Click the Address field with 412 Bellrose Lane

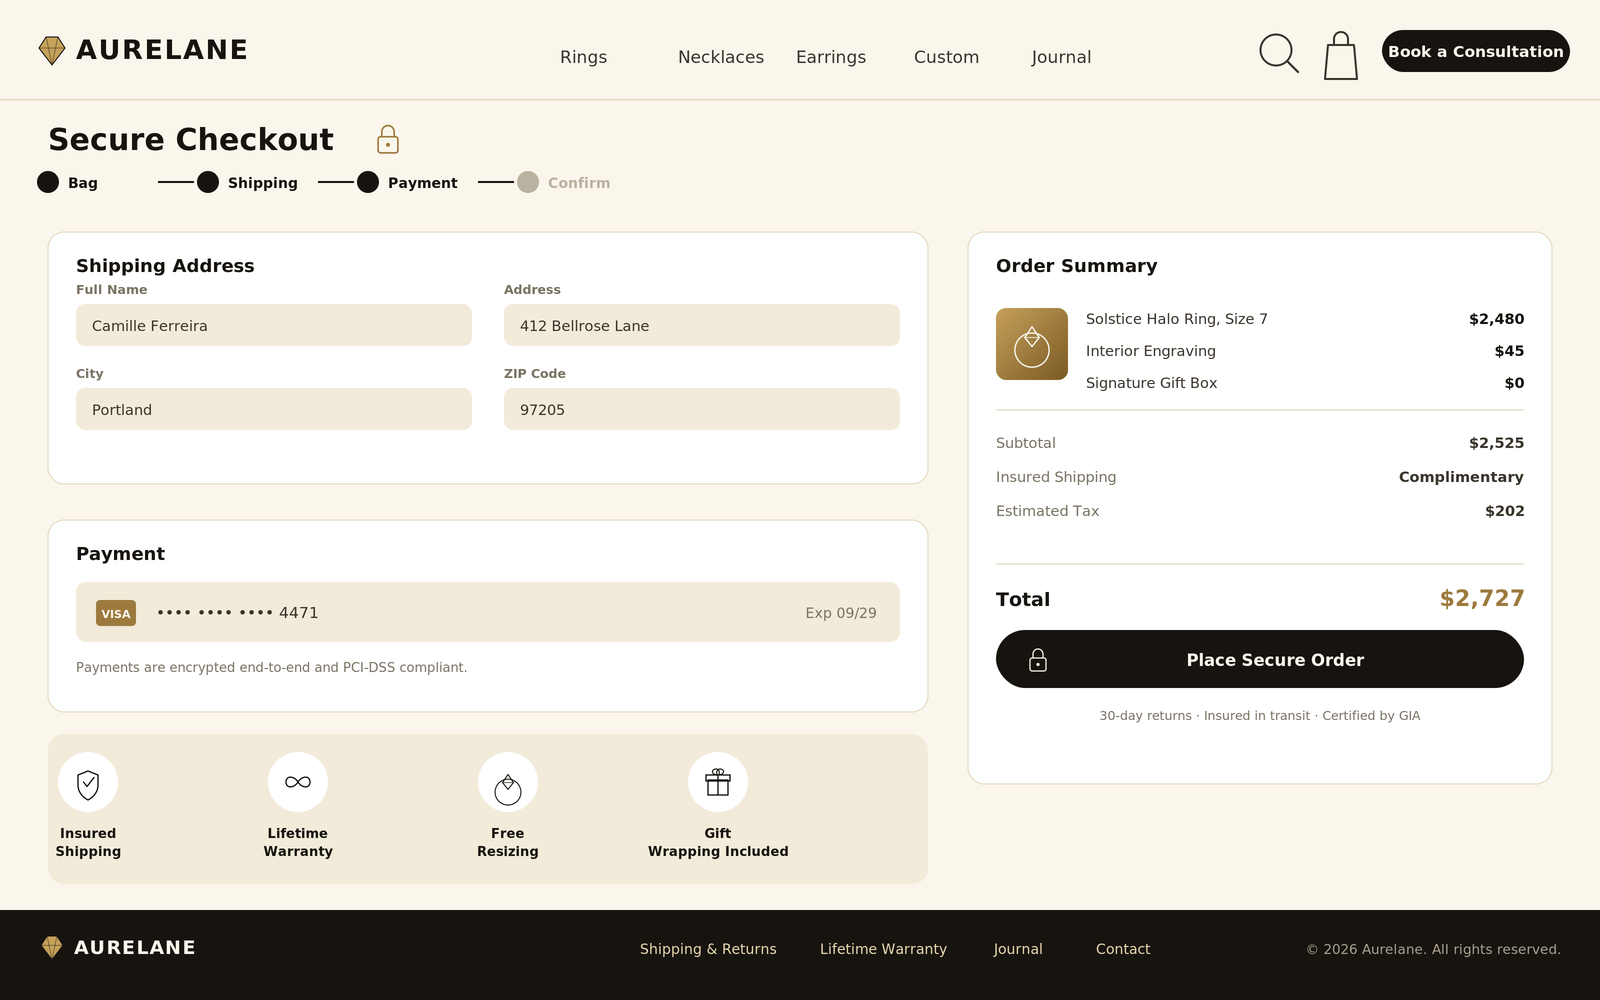[x=702, y=325]
